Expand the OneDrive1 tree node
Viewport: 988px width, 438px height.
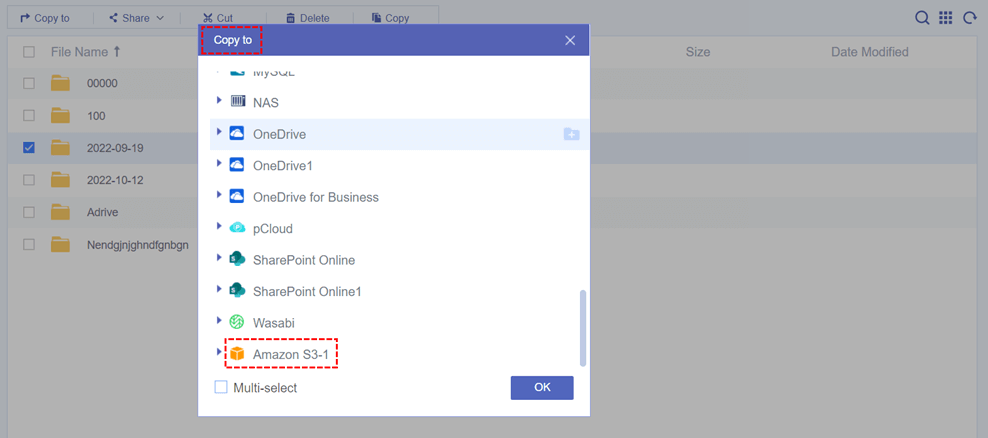point(219,163)
